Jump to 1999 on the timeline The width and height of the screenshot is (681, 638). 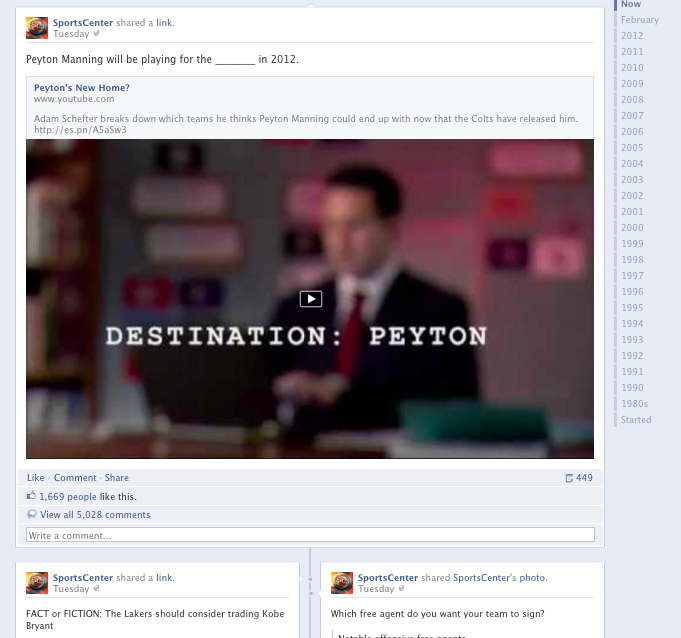coord(632,244)
